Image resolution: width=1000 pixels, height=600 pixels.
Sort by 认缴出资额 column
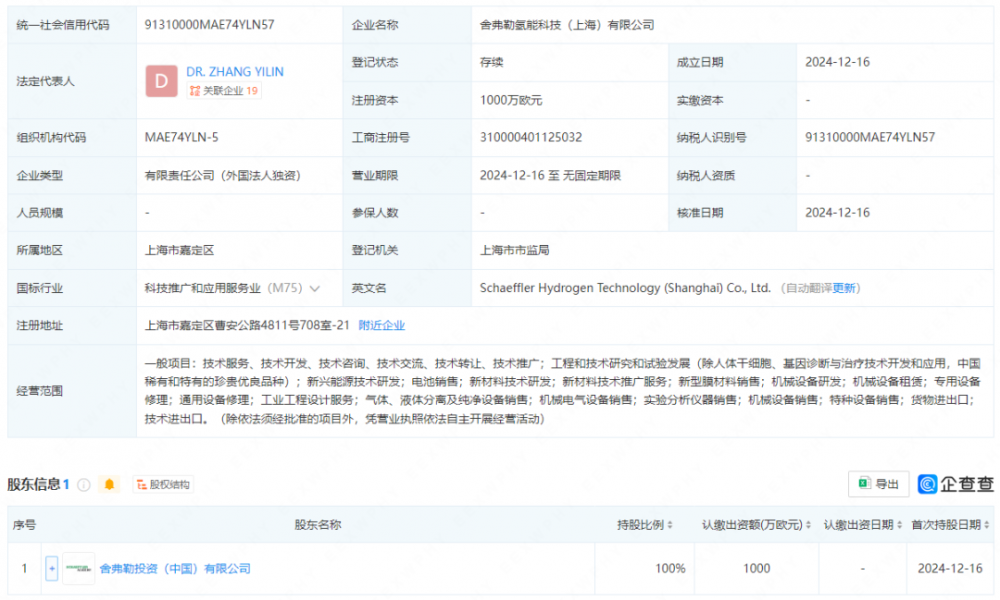[757, 525]
